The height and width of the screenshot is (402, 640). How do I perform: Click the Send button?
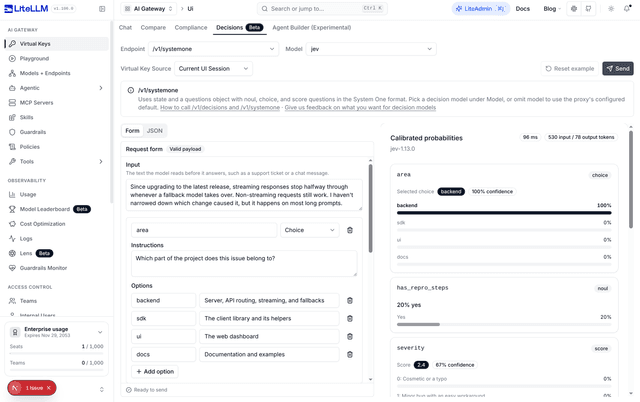618,69
